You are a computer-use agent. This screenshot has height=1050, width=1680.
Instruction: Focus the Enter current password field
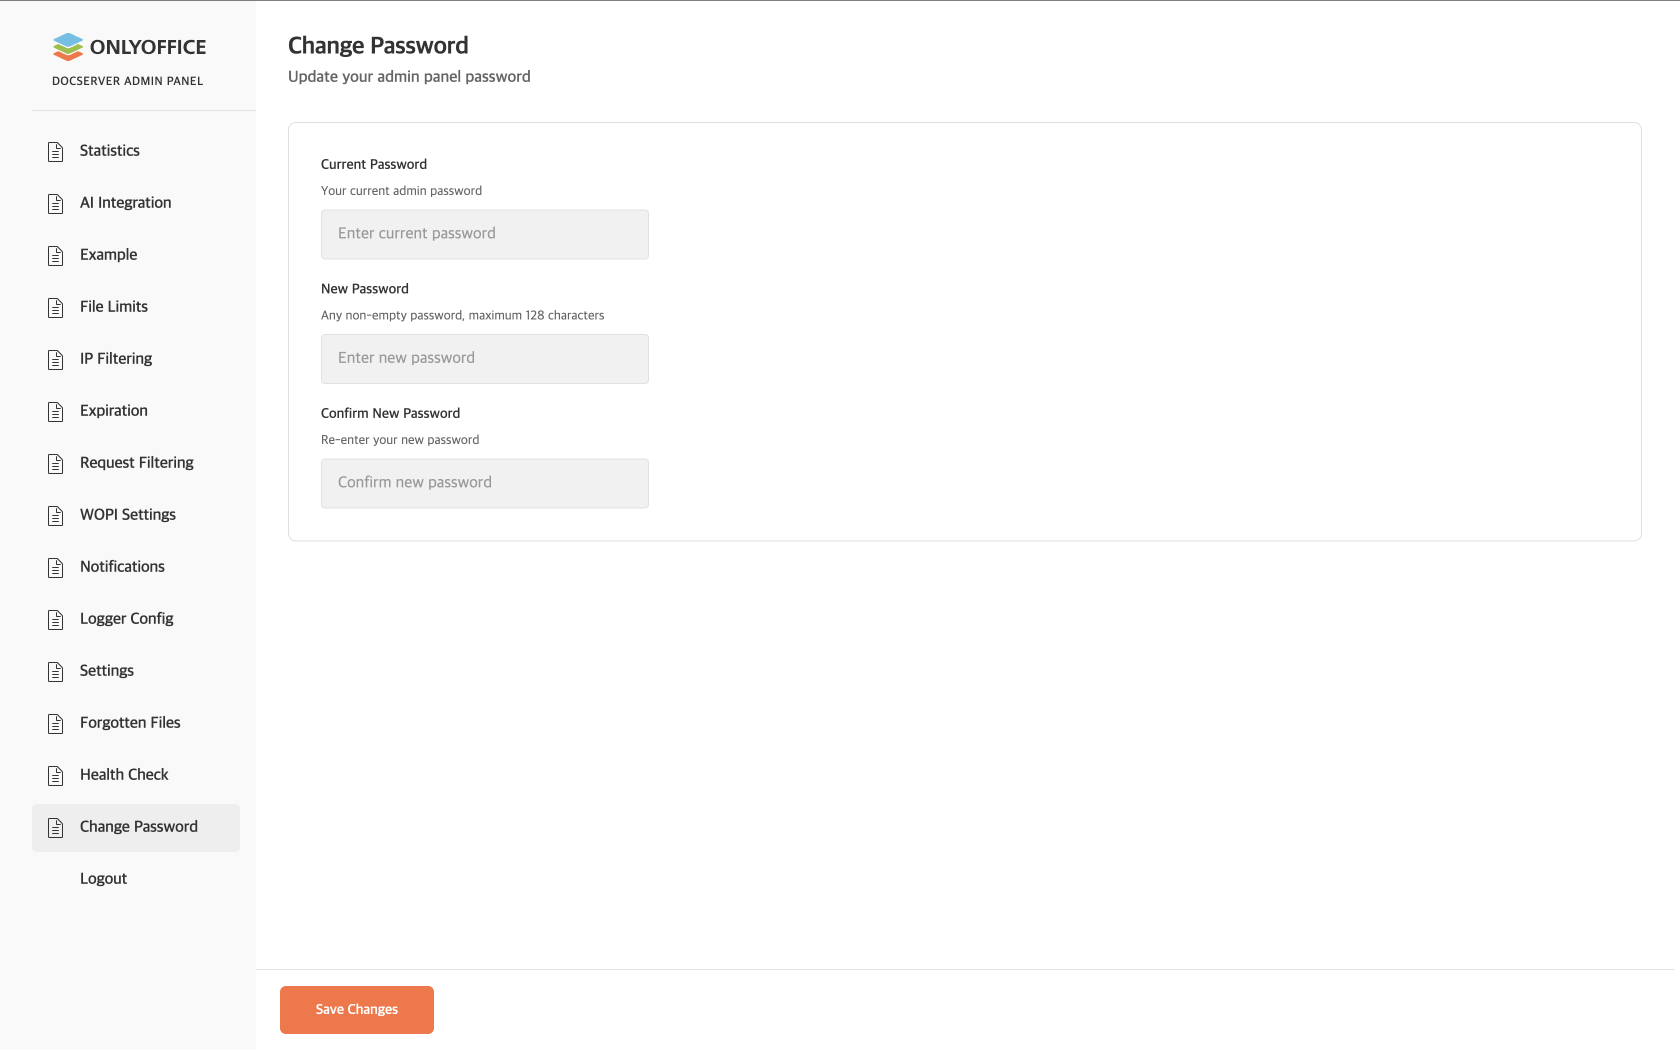484,234
